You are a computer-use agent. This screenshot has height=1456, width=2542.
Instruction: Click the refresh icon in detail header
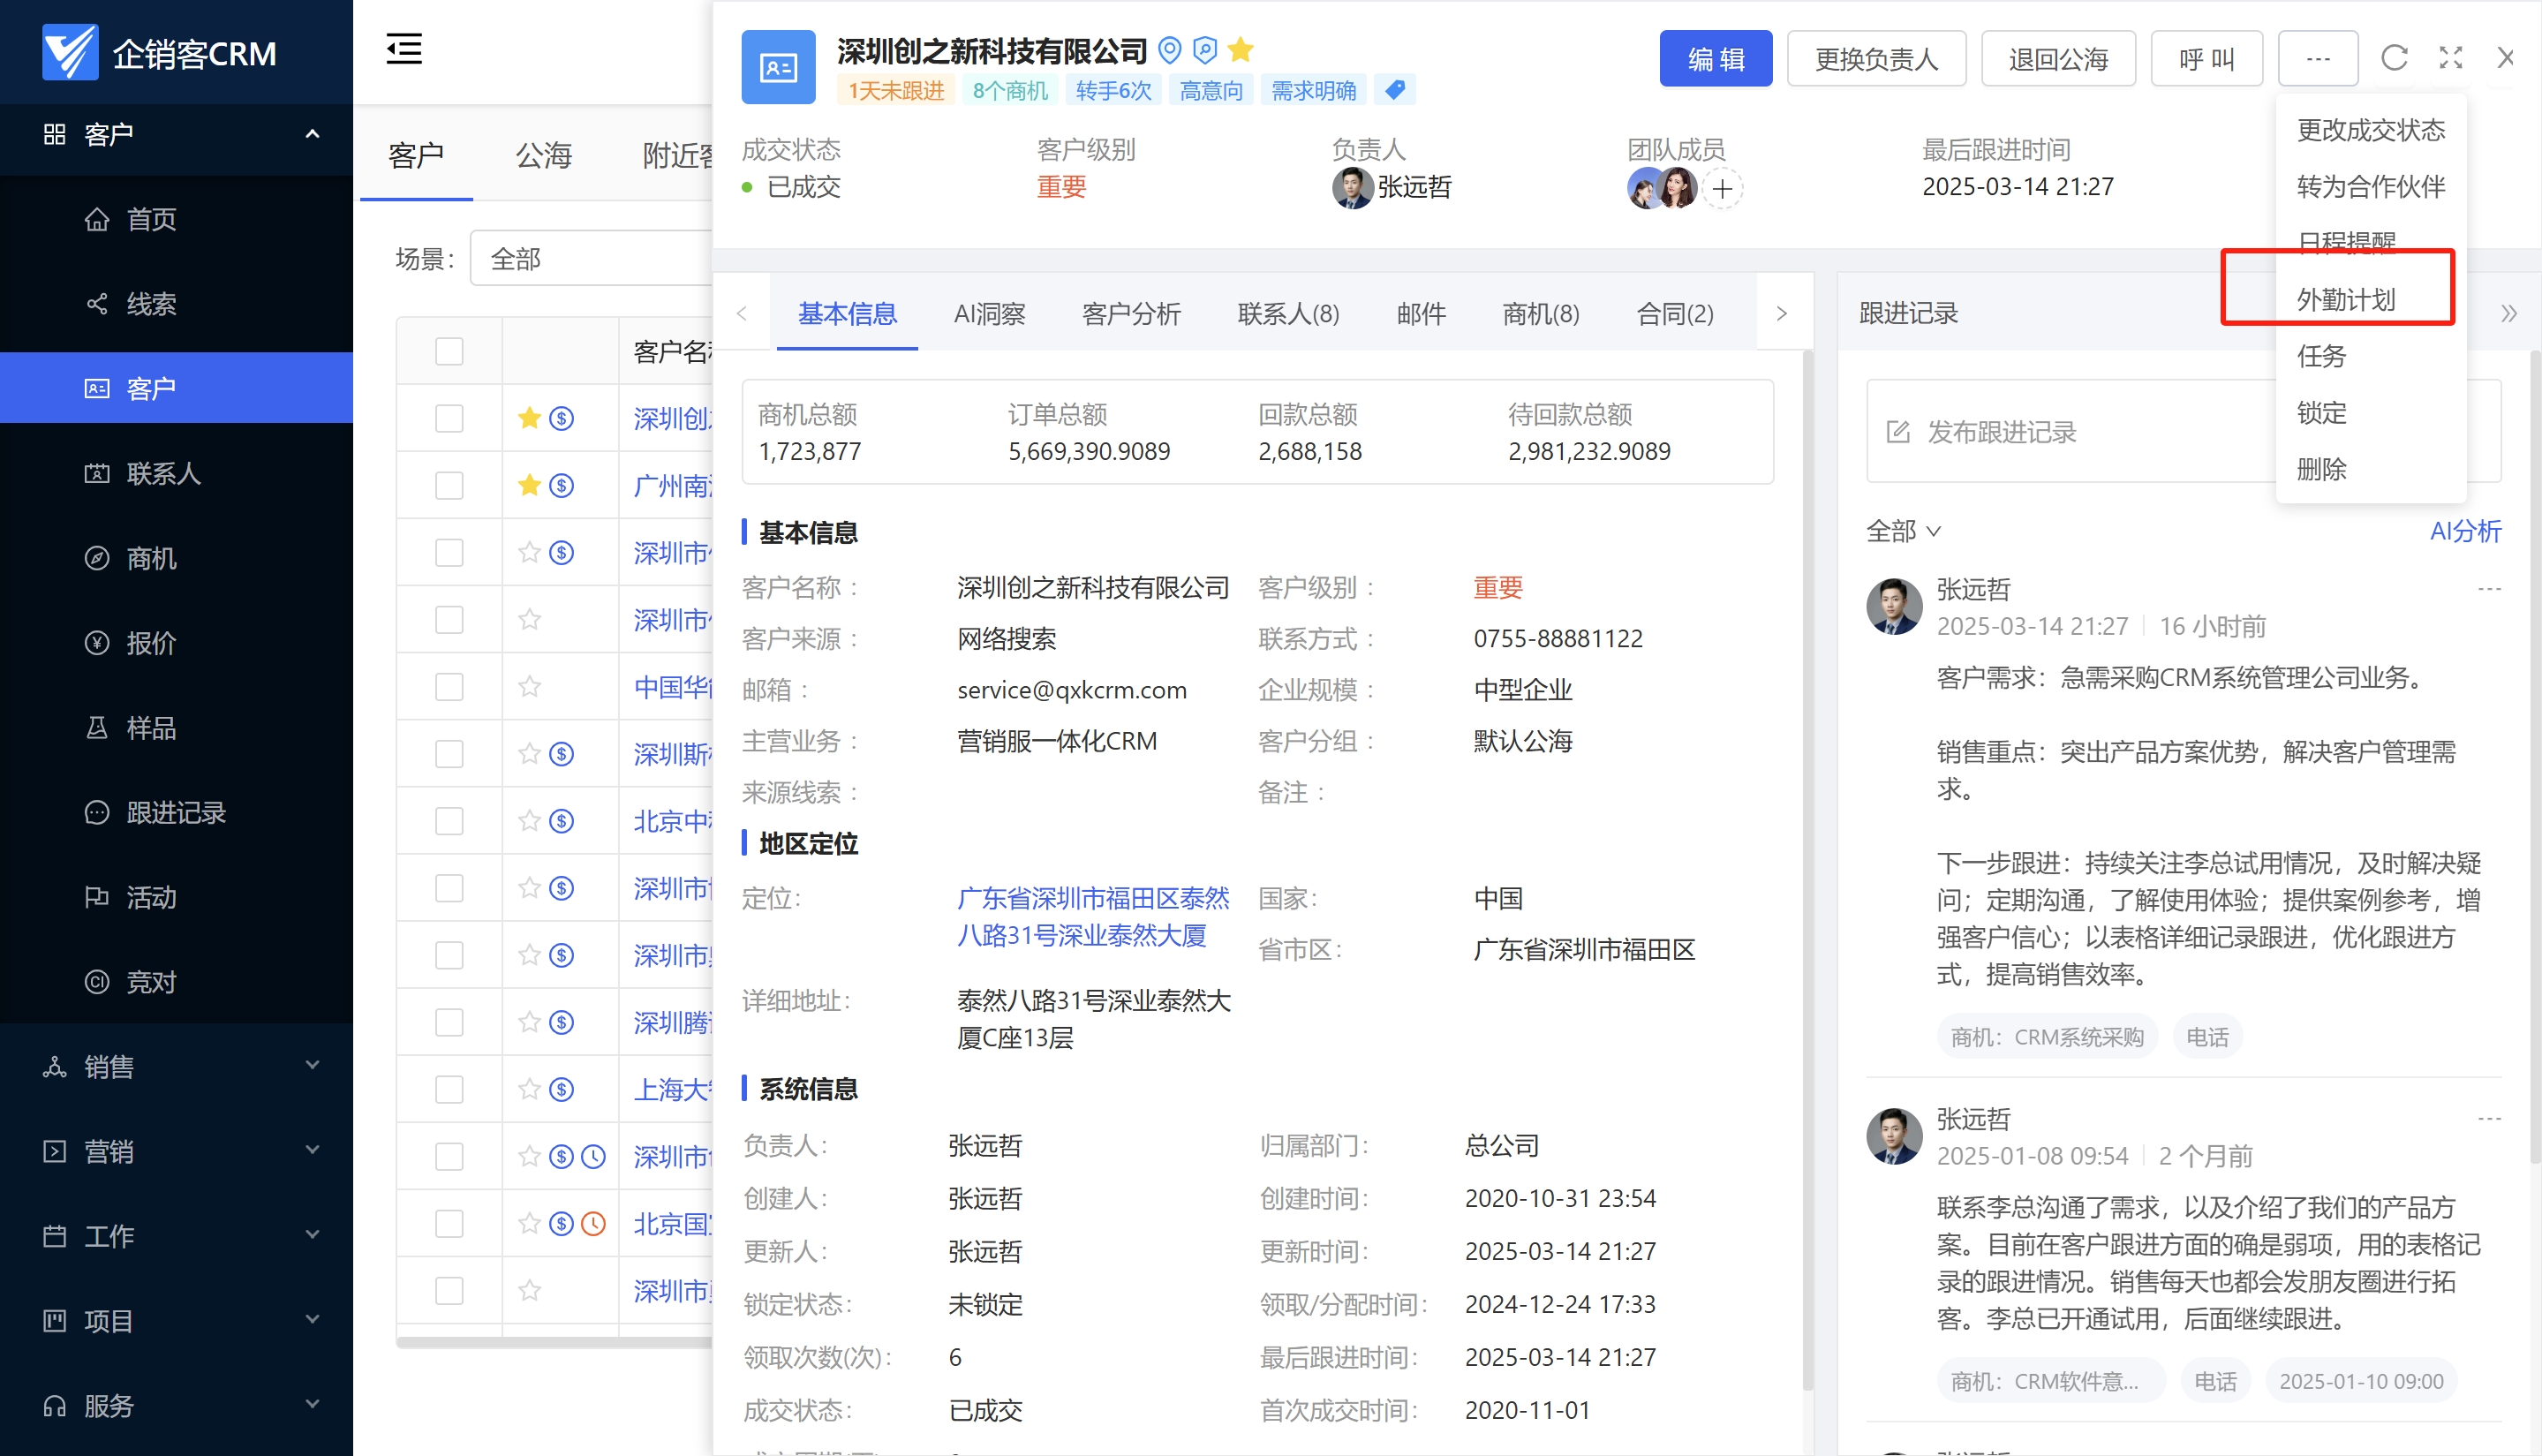[x=2394, y=58]
